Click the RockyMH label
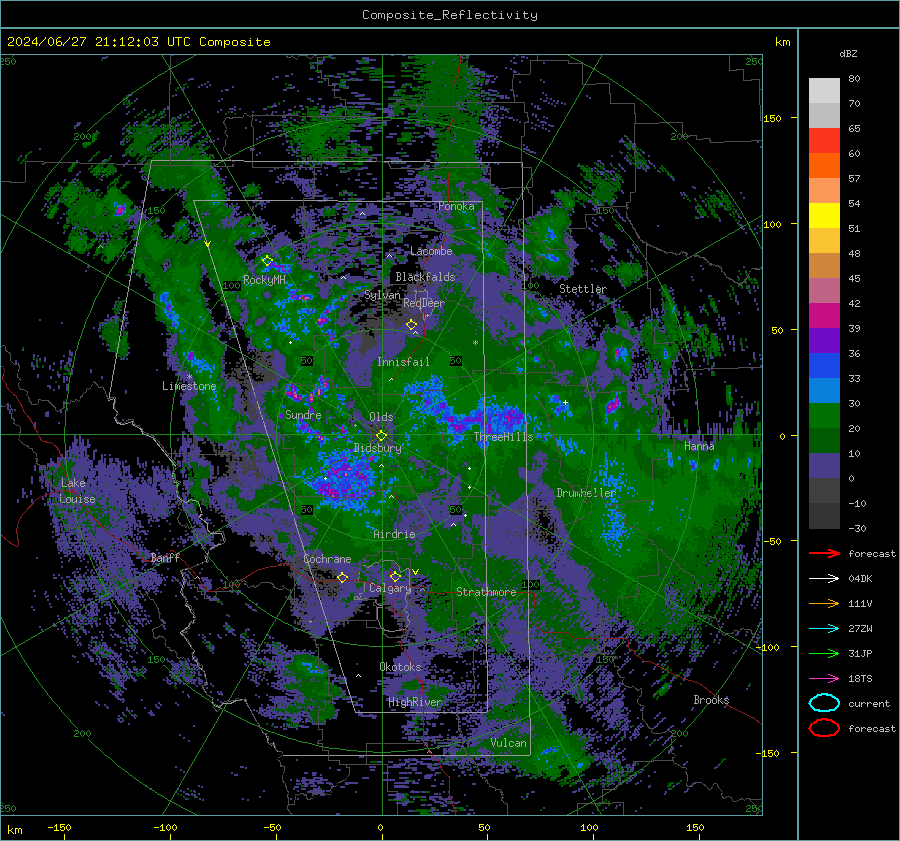This screenshot has width=900, height=841. point(264,280)
